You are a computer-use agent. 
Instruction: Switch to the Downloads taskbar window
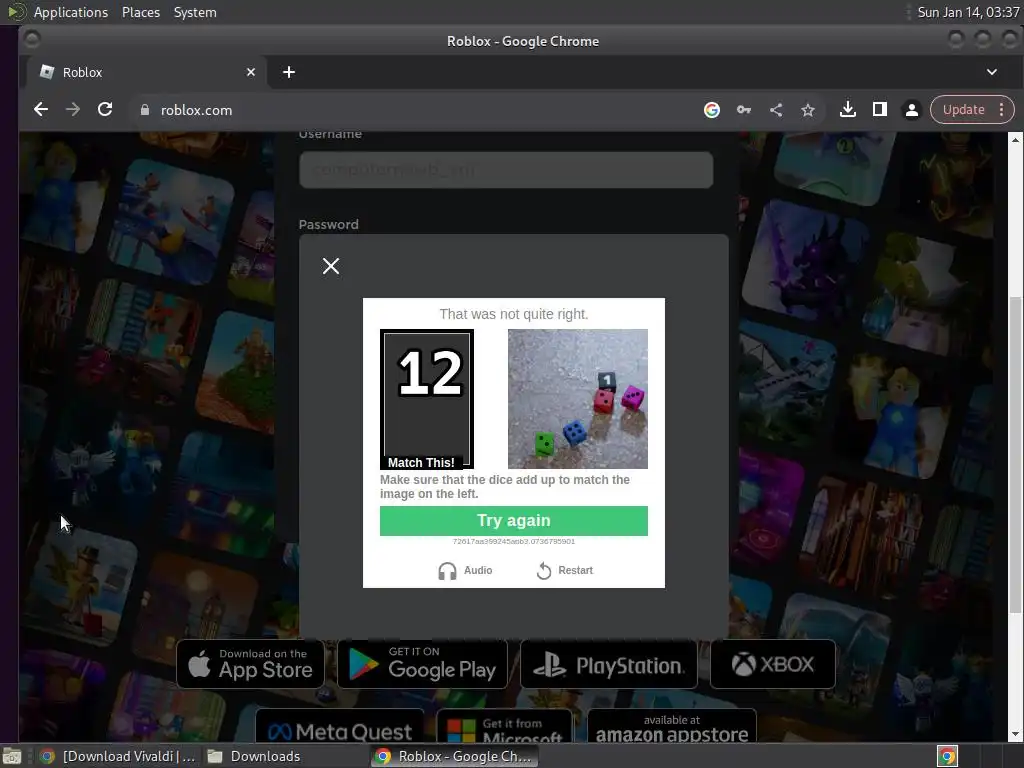click(x=253, y=756)
